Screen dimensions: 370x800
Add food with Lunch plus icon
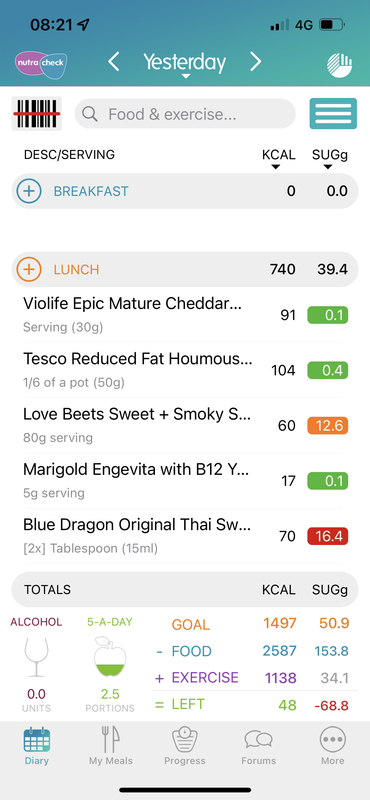pyautogui.click(x=29, y=269)
